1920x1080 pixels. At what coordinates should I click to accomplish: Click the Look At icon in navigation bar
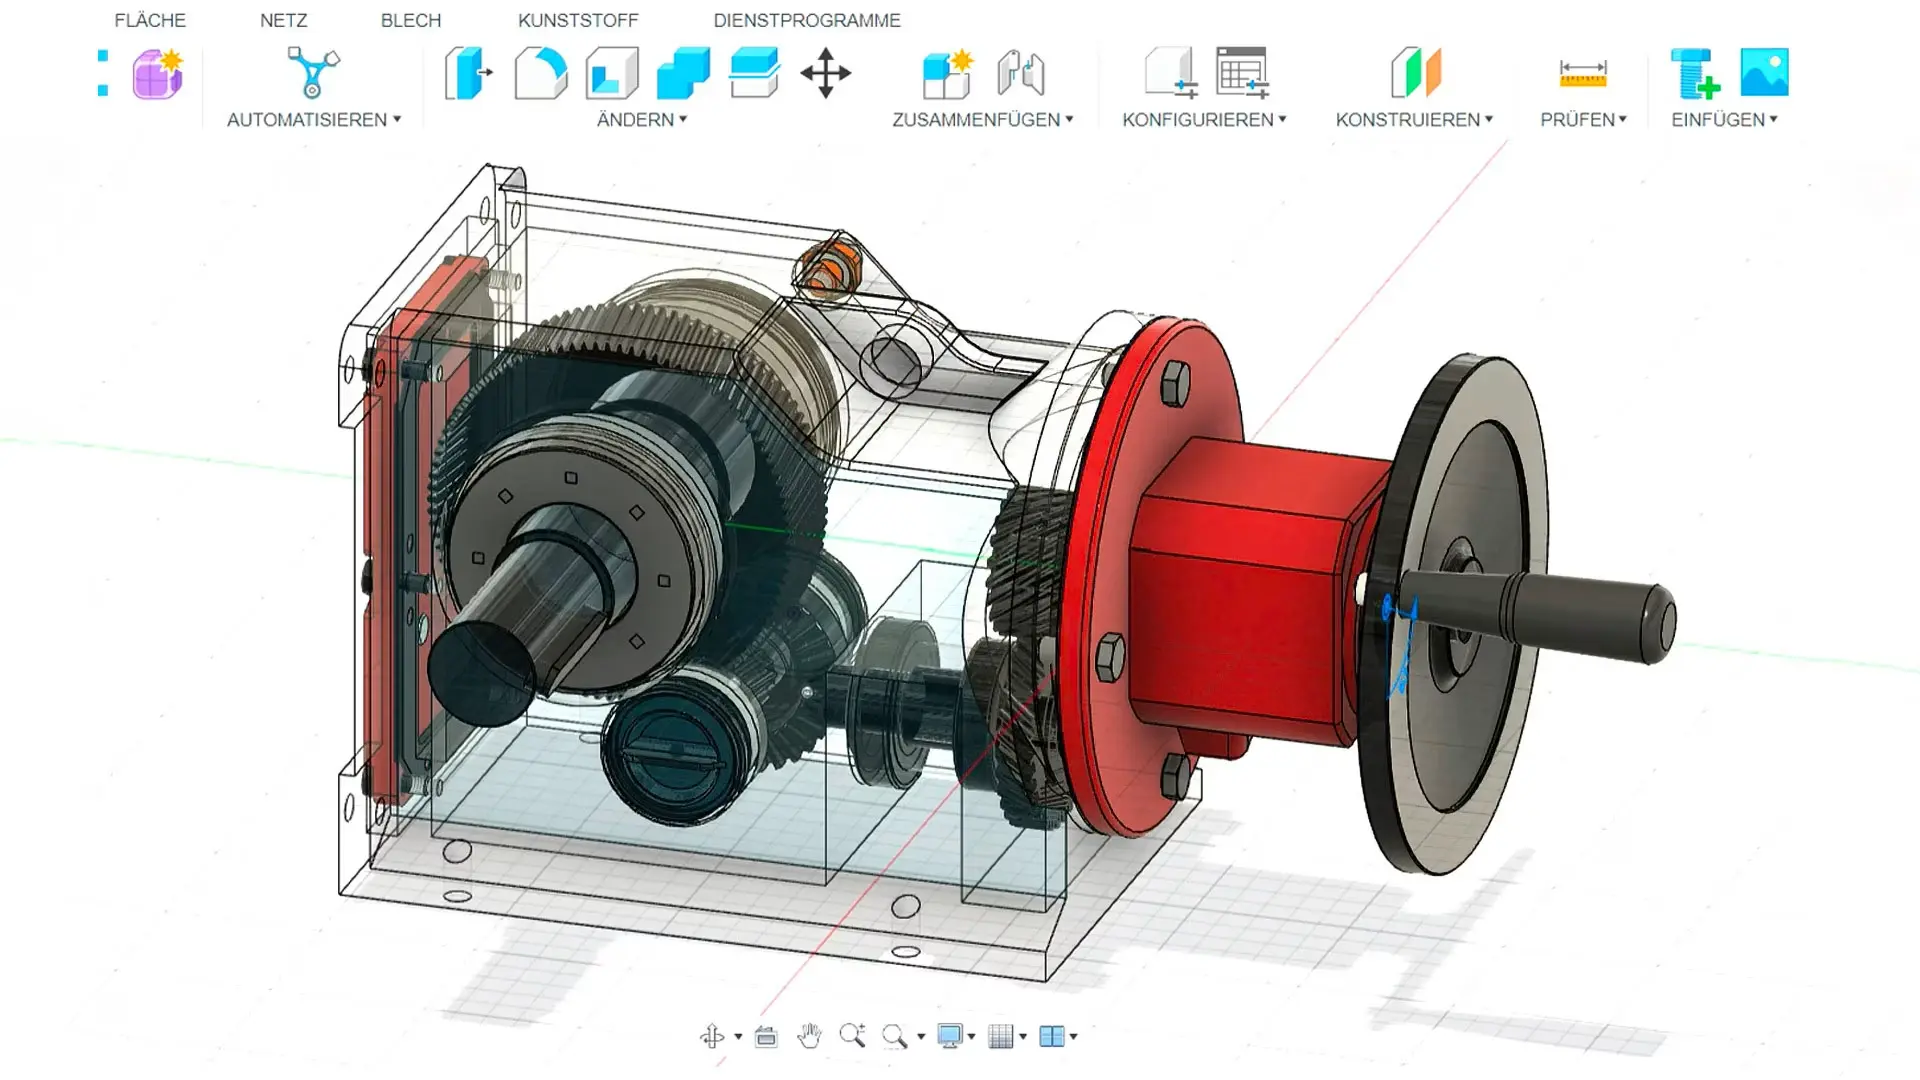coord(766,1036)
